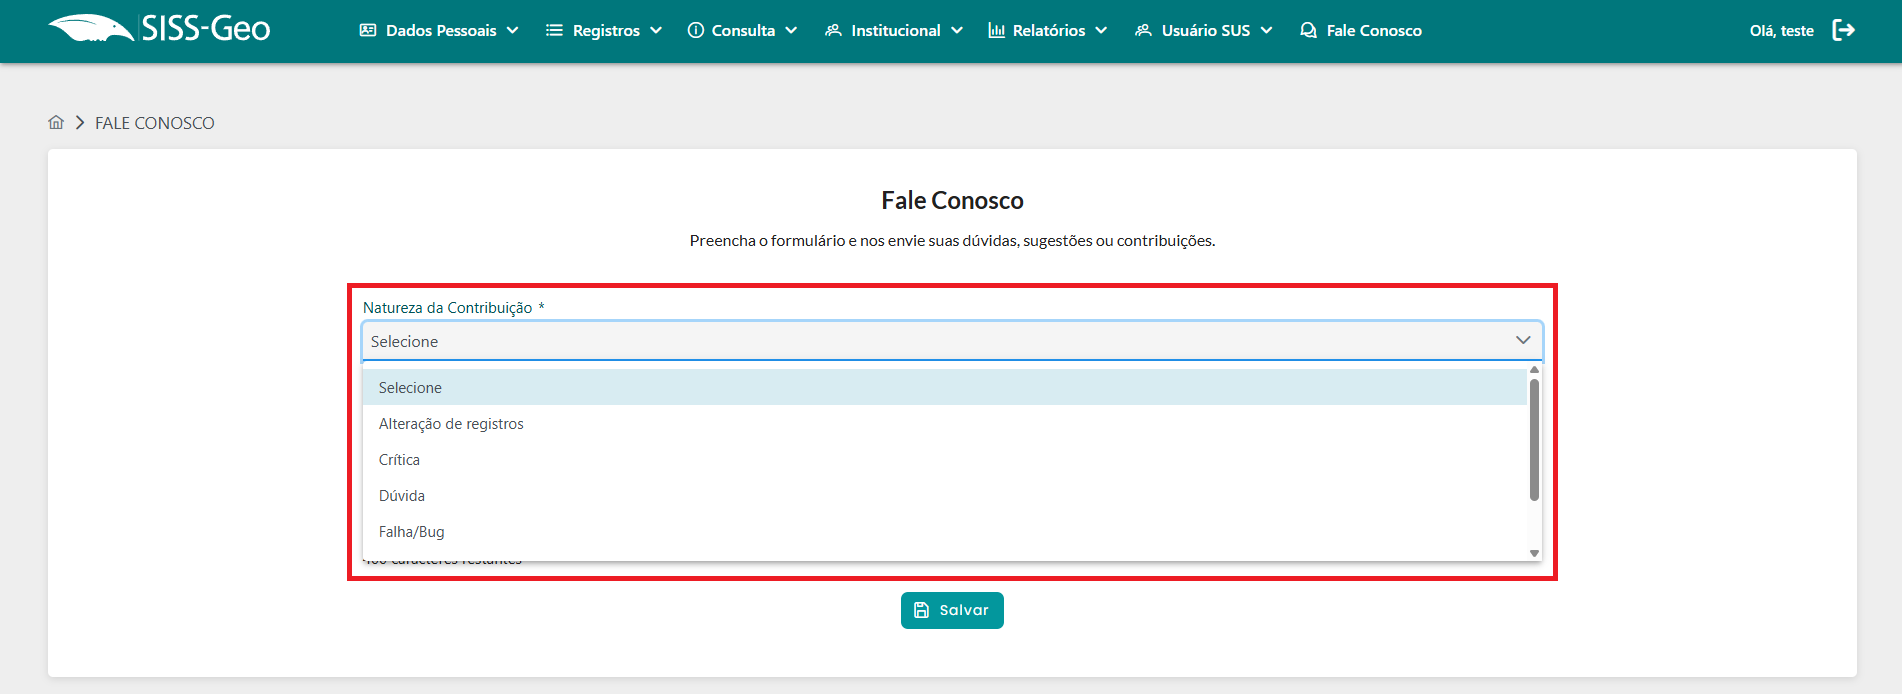Viewport: 1902px width, 694px height.
Task: Click the dropdown list scroll down arrow
Action: click(x=1534, y=553)
